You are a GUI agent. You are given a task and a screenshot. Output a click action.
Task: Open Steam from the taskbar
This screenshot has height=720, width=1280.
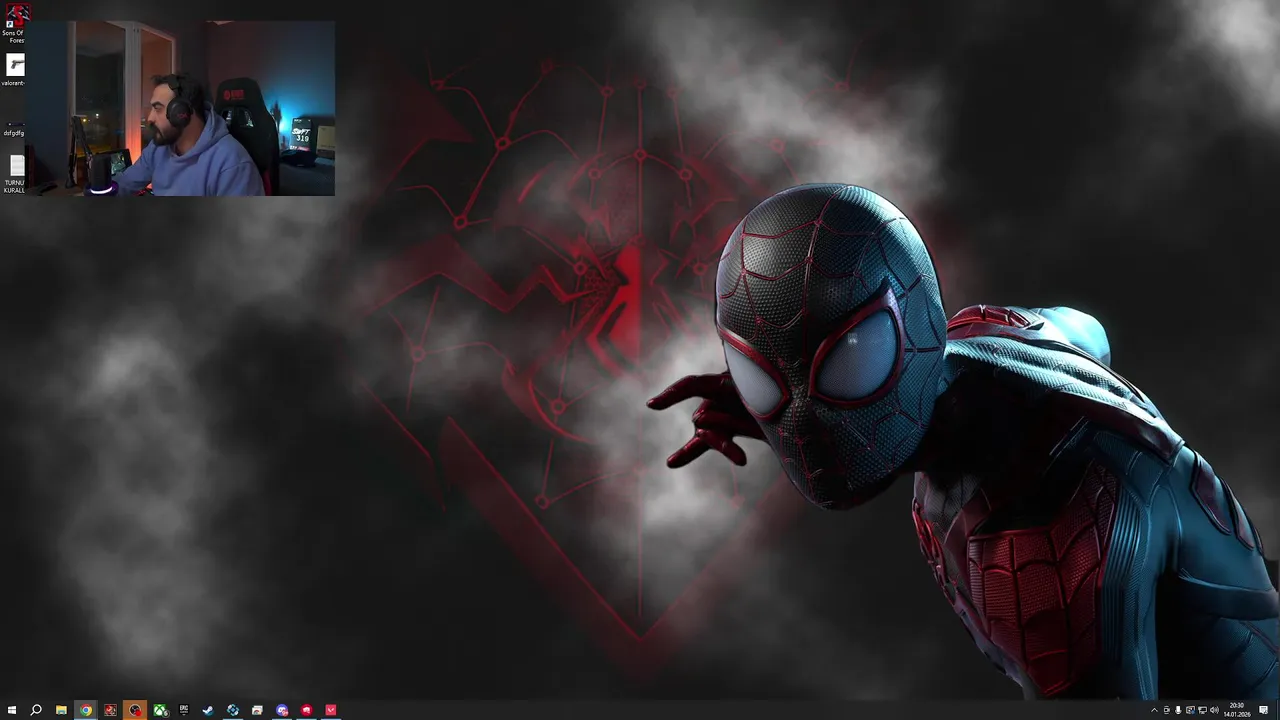208,710
